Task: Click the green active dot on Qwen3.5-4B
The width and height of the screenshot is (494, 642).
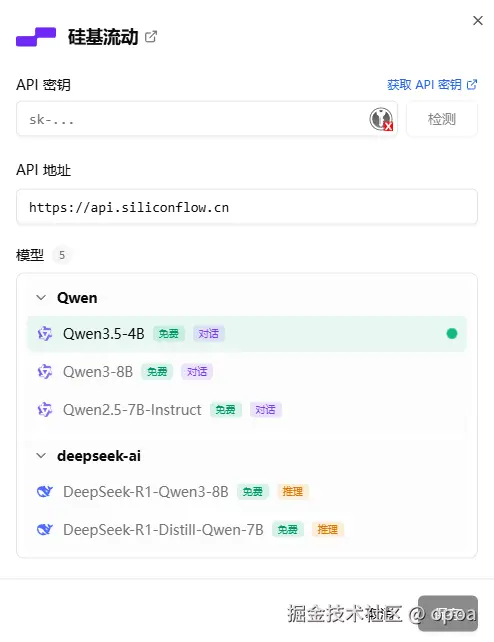Action: point(452,334)
